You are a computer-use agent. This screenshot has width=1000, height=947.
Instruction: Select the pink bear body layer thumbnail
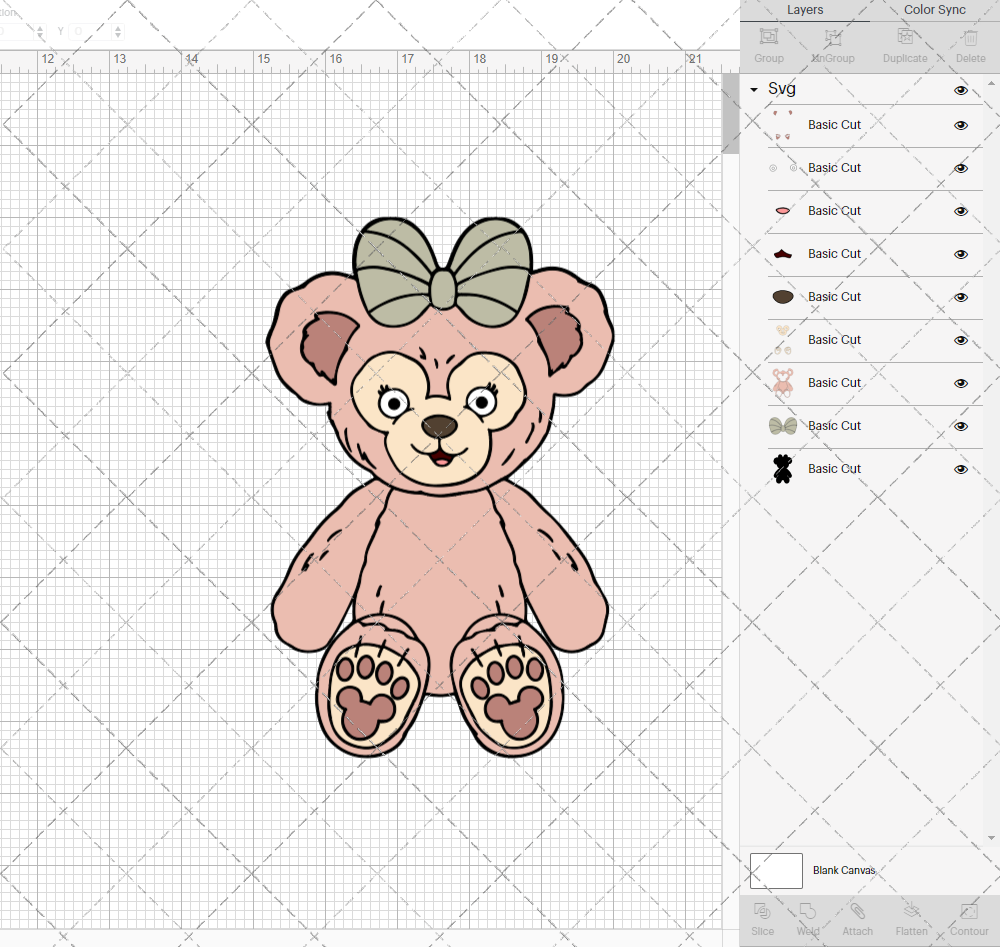tap(783, 383)
